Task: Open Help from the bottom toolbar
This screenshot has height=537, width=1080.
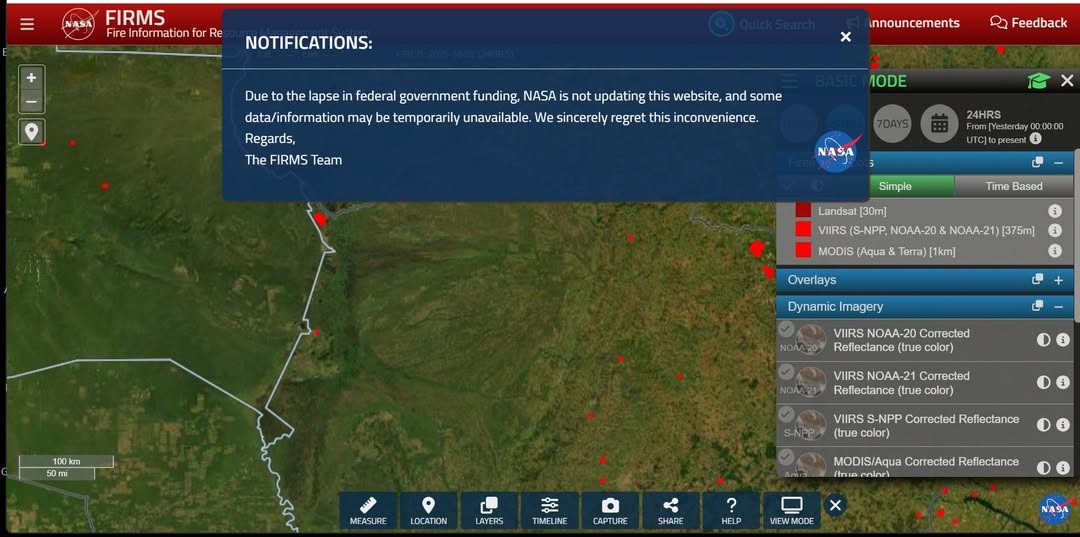Action: [x=731, y=510]
